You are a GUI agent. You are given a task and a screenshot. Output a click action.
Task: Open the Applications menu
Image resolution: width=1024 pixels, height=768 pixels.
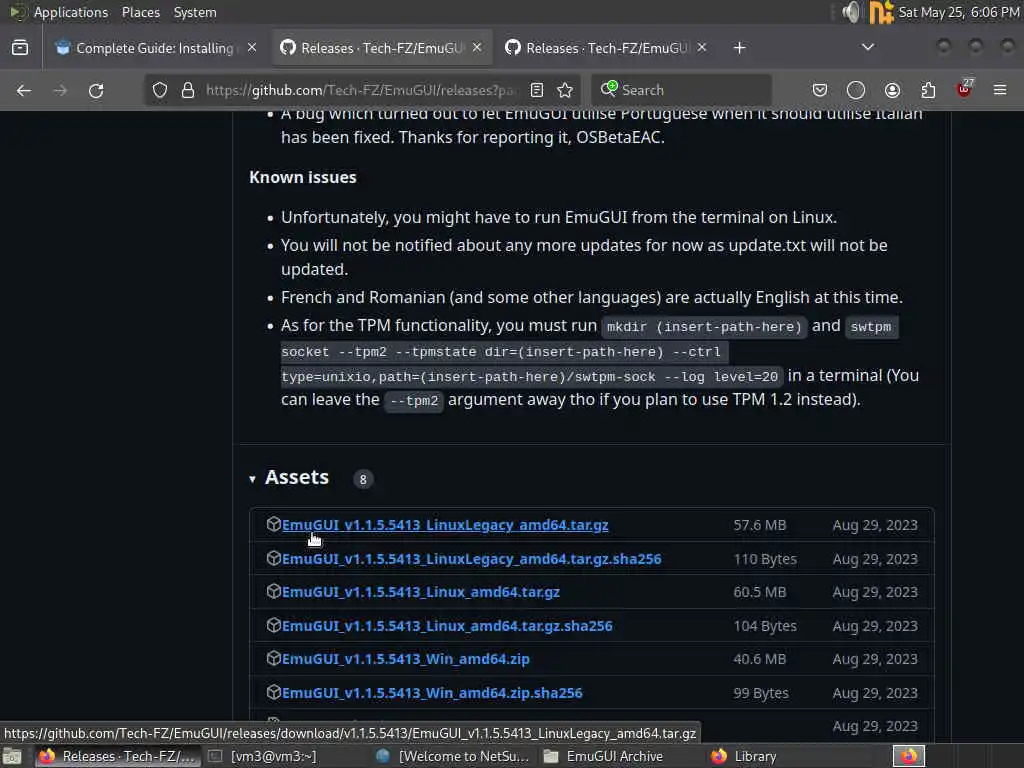pos(71,12)
